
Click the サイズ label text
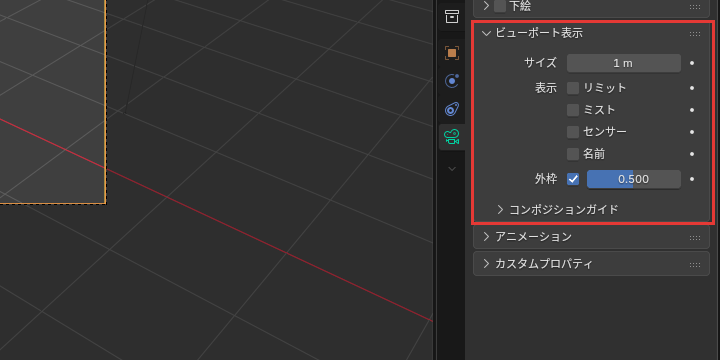pyautogui.click(x=540, y=63)
